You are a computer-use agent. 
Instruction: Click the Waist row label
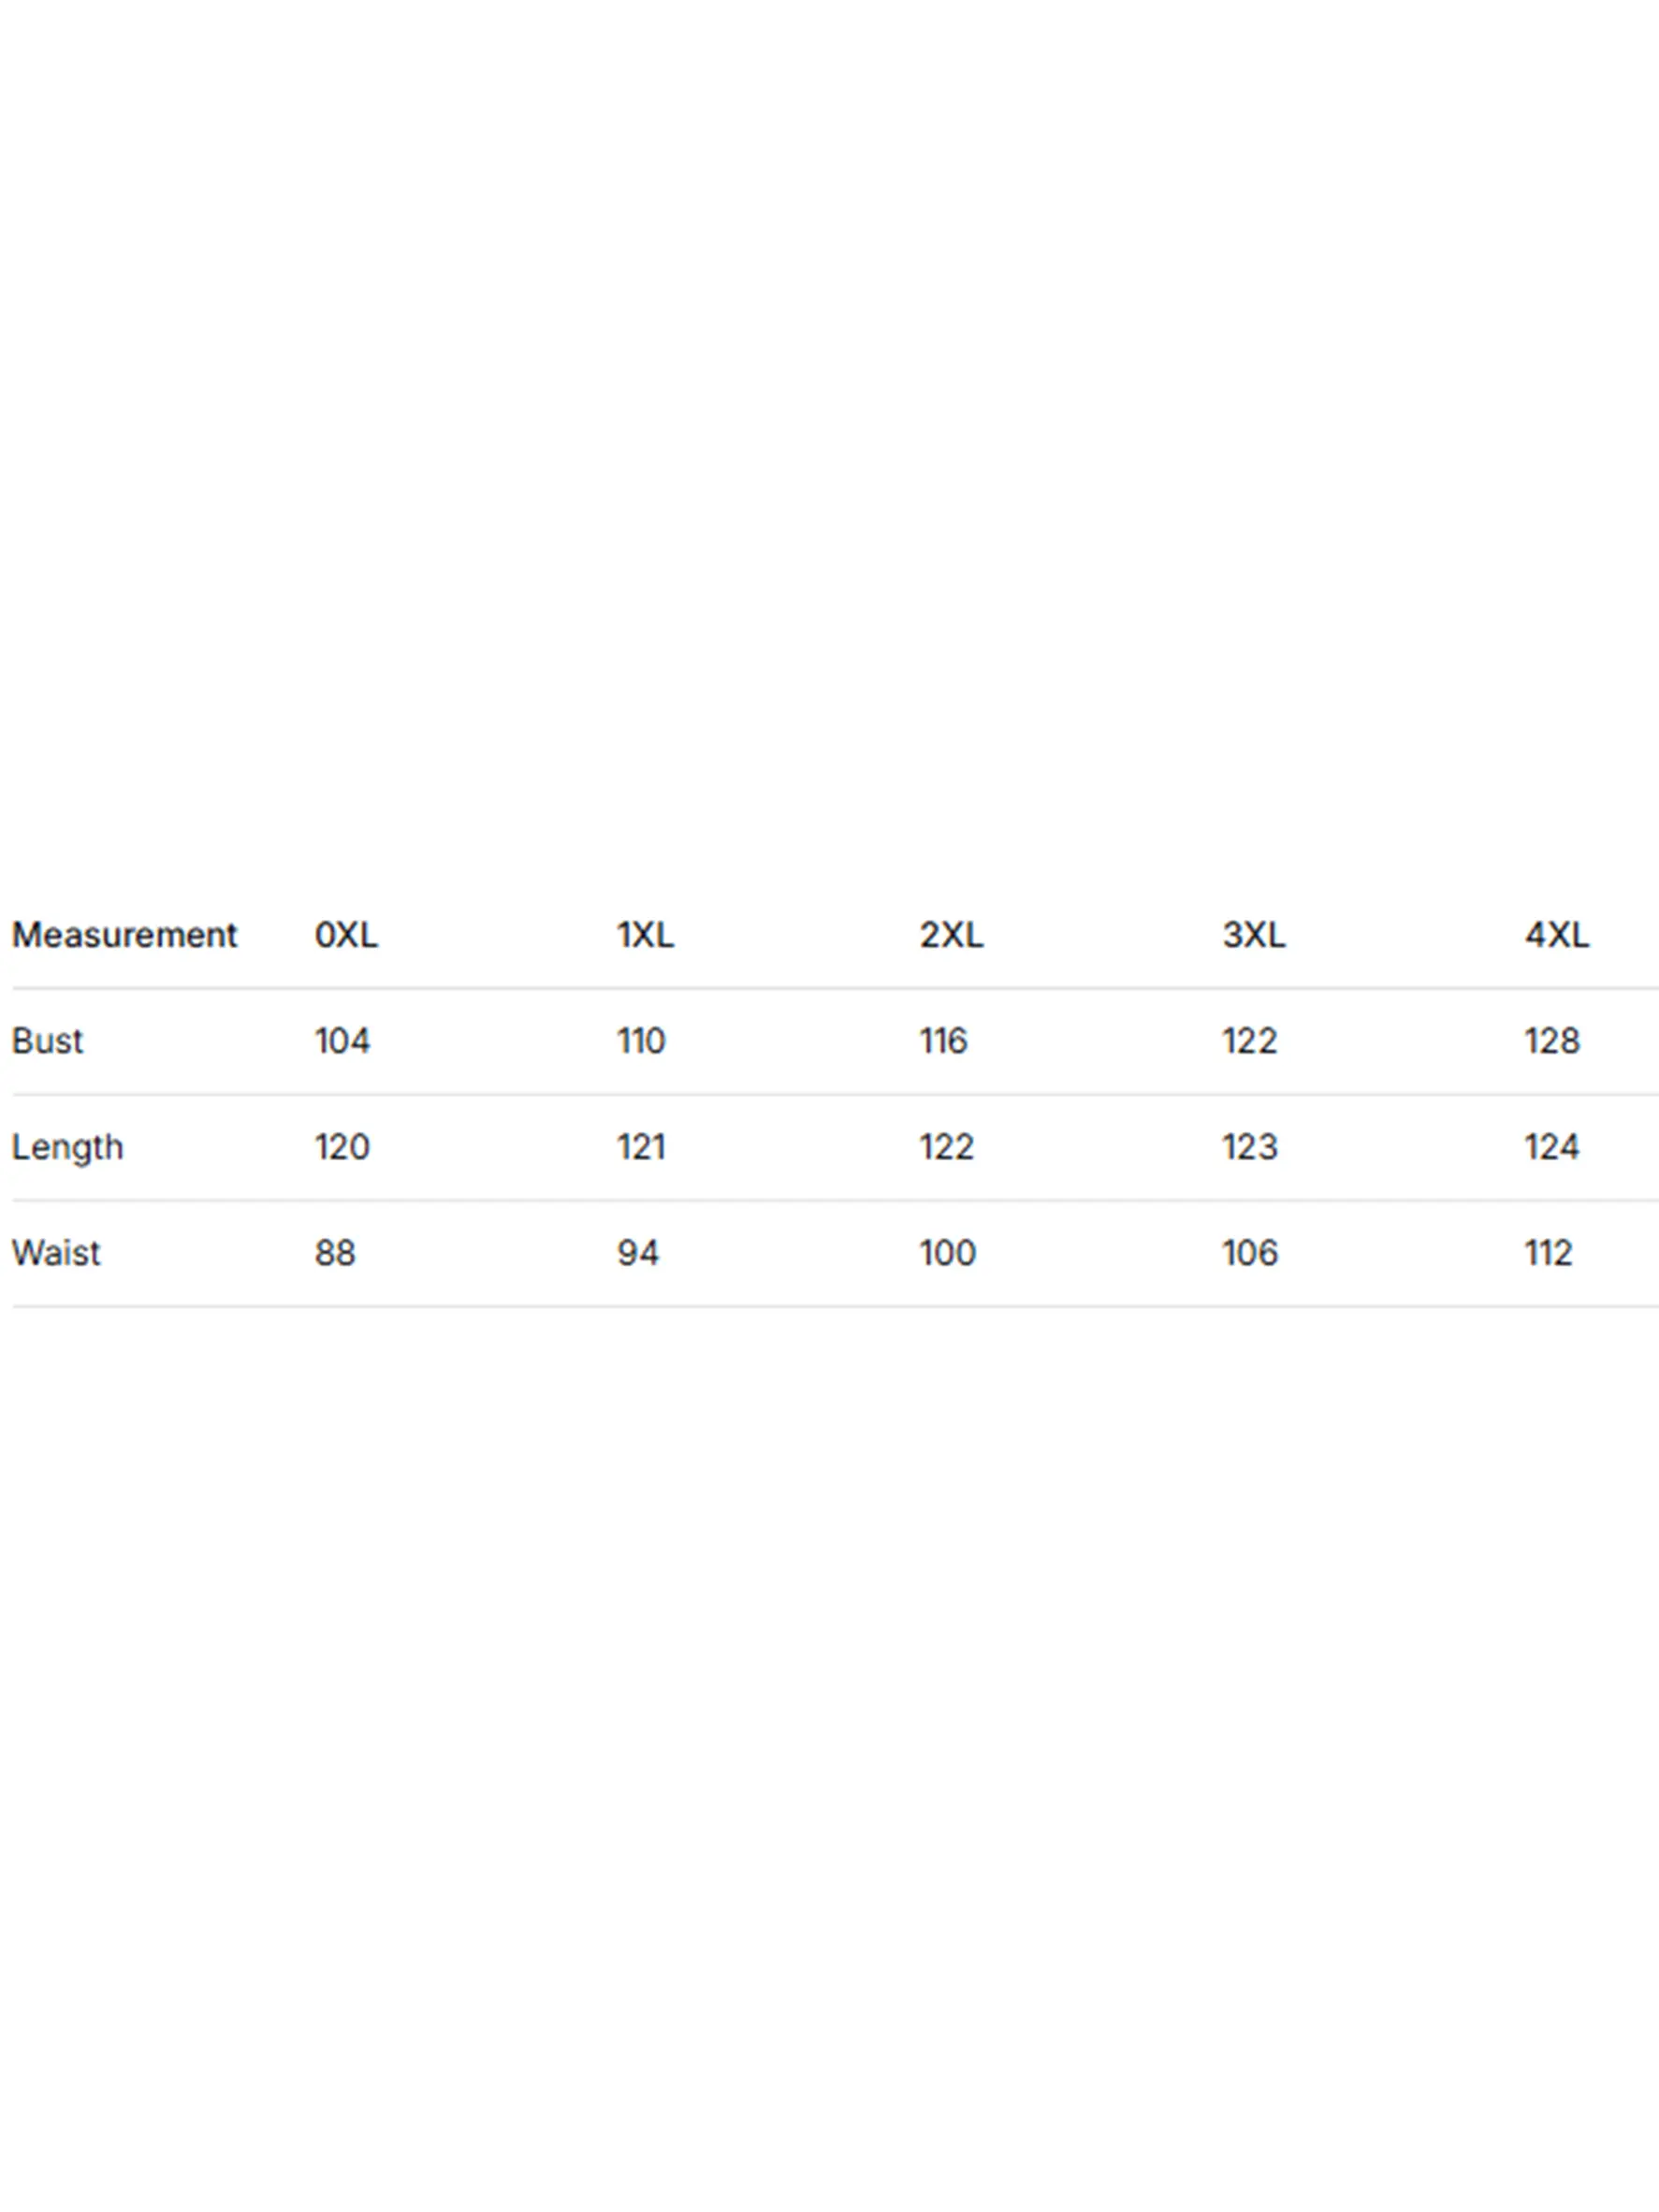[56, 1253]
